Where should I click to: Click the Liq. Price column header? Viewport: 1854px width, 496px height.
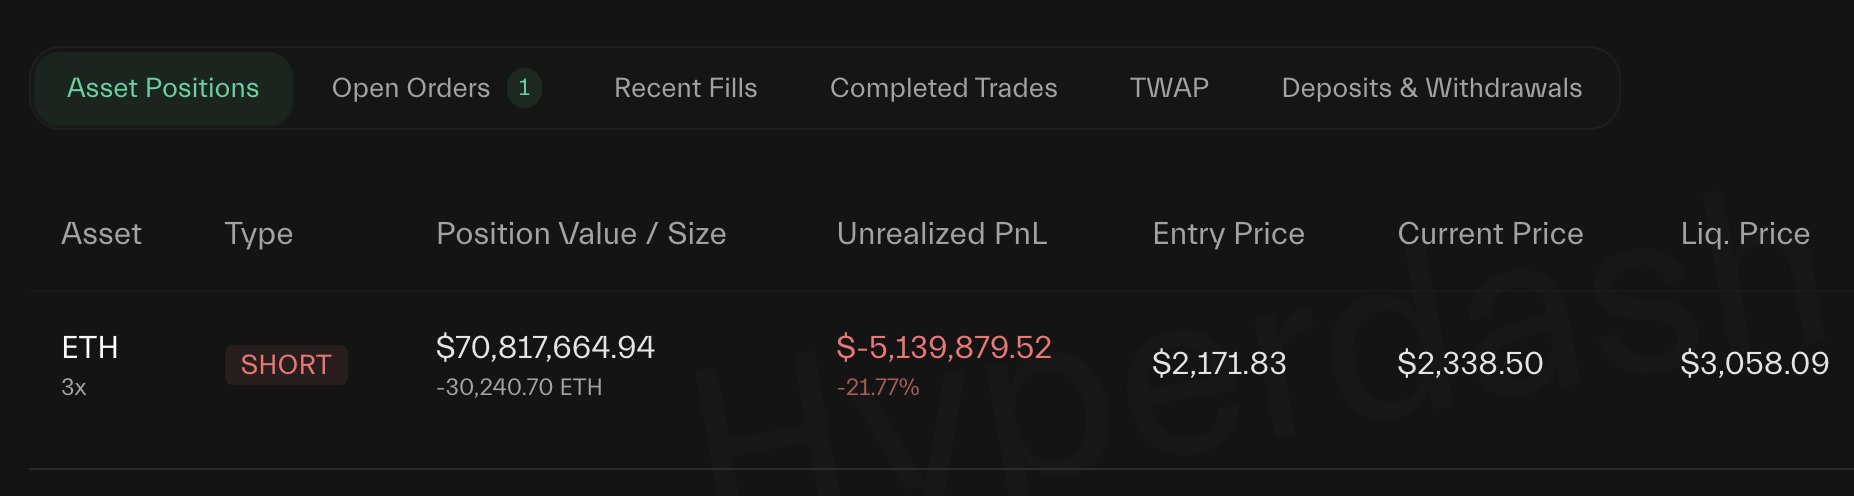[1745, 234]
